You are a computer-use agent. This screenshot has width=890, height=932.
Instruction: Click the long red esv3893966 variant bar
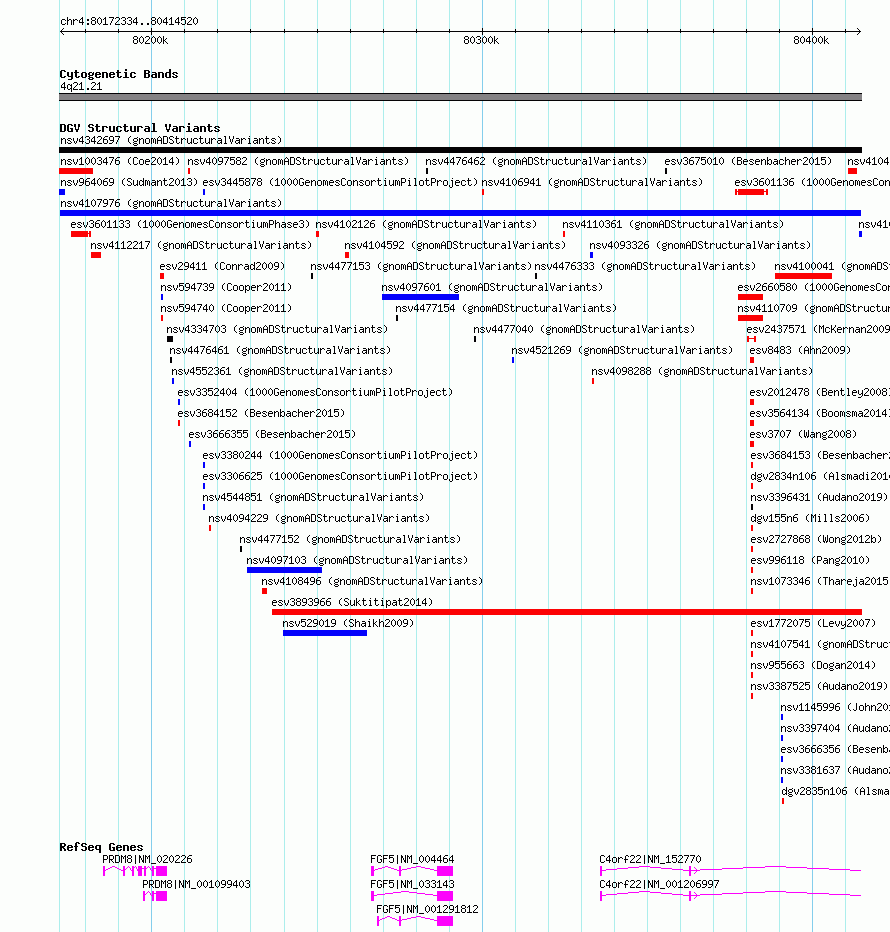[567, 612]
